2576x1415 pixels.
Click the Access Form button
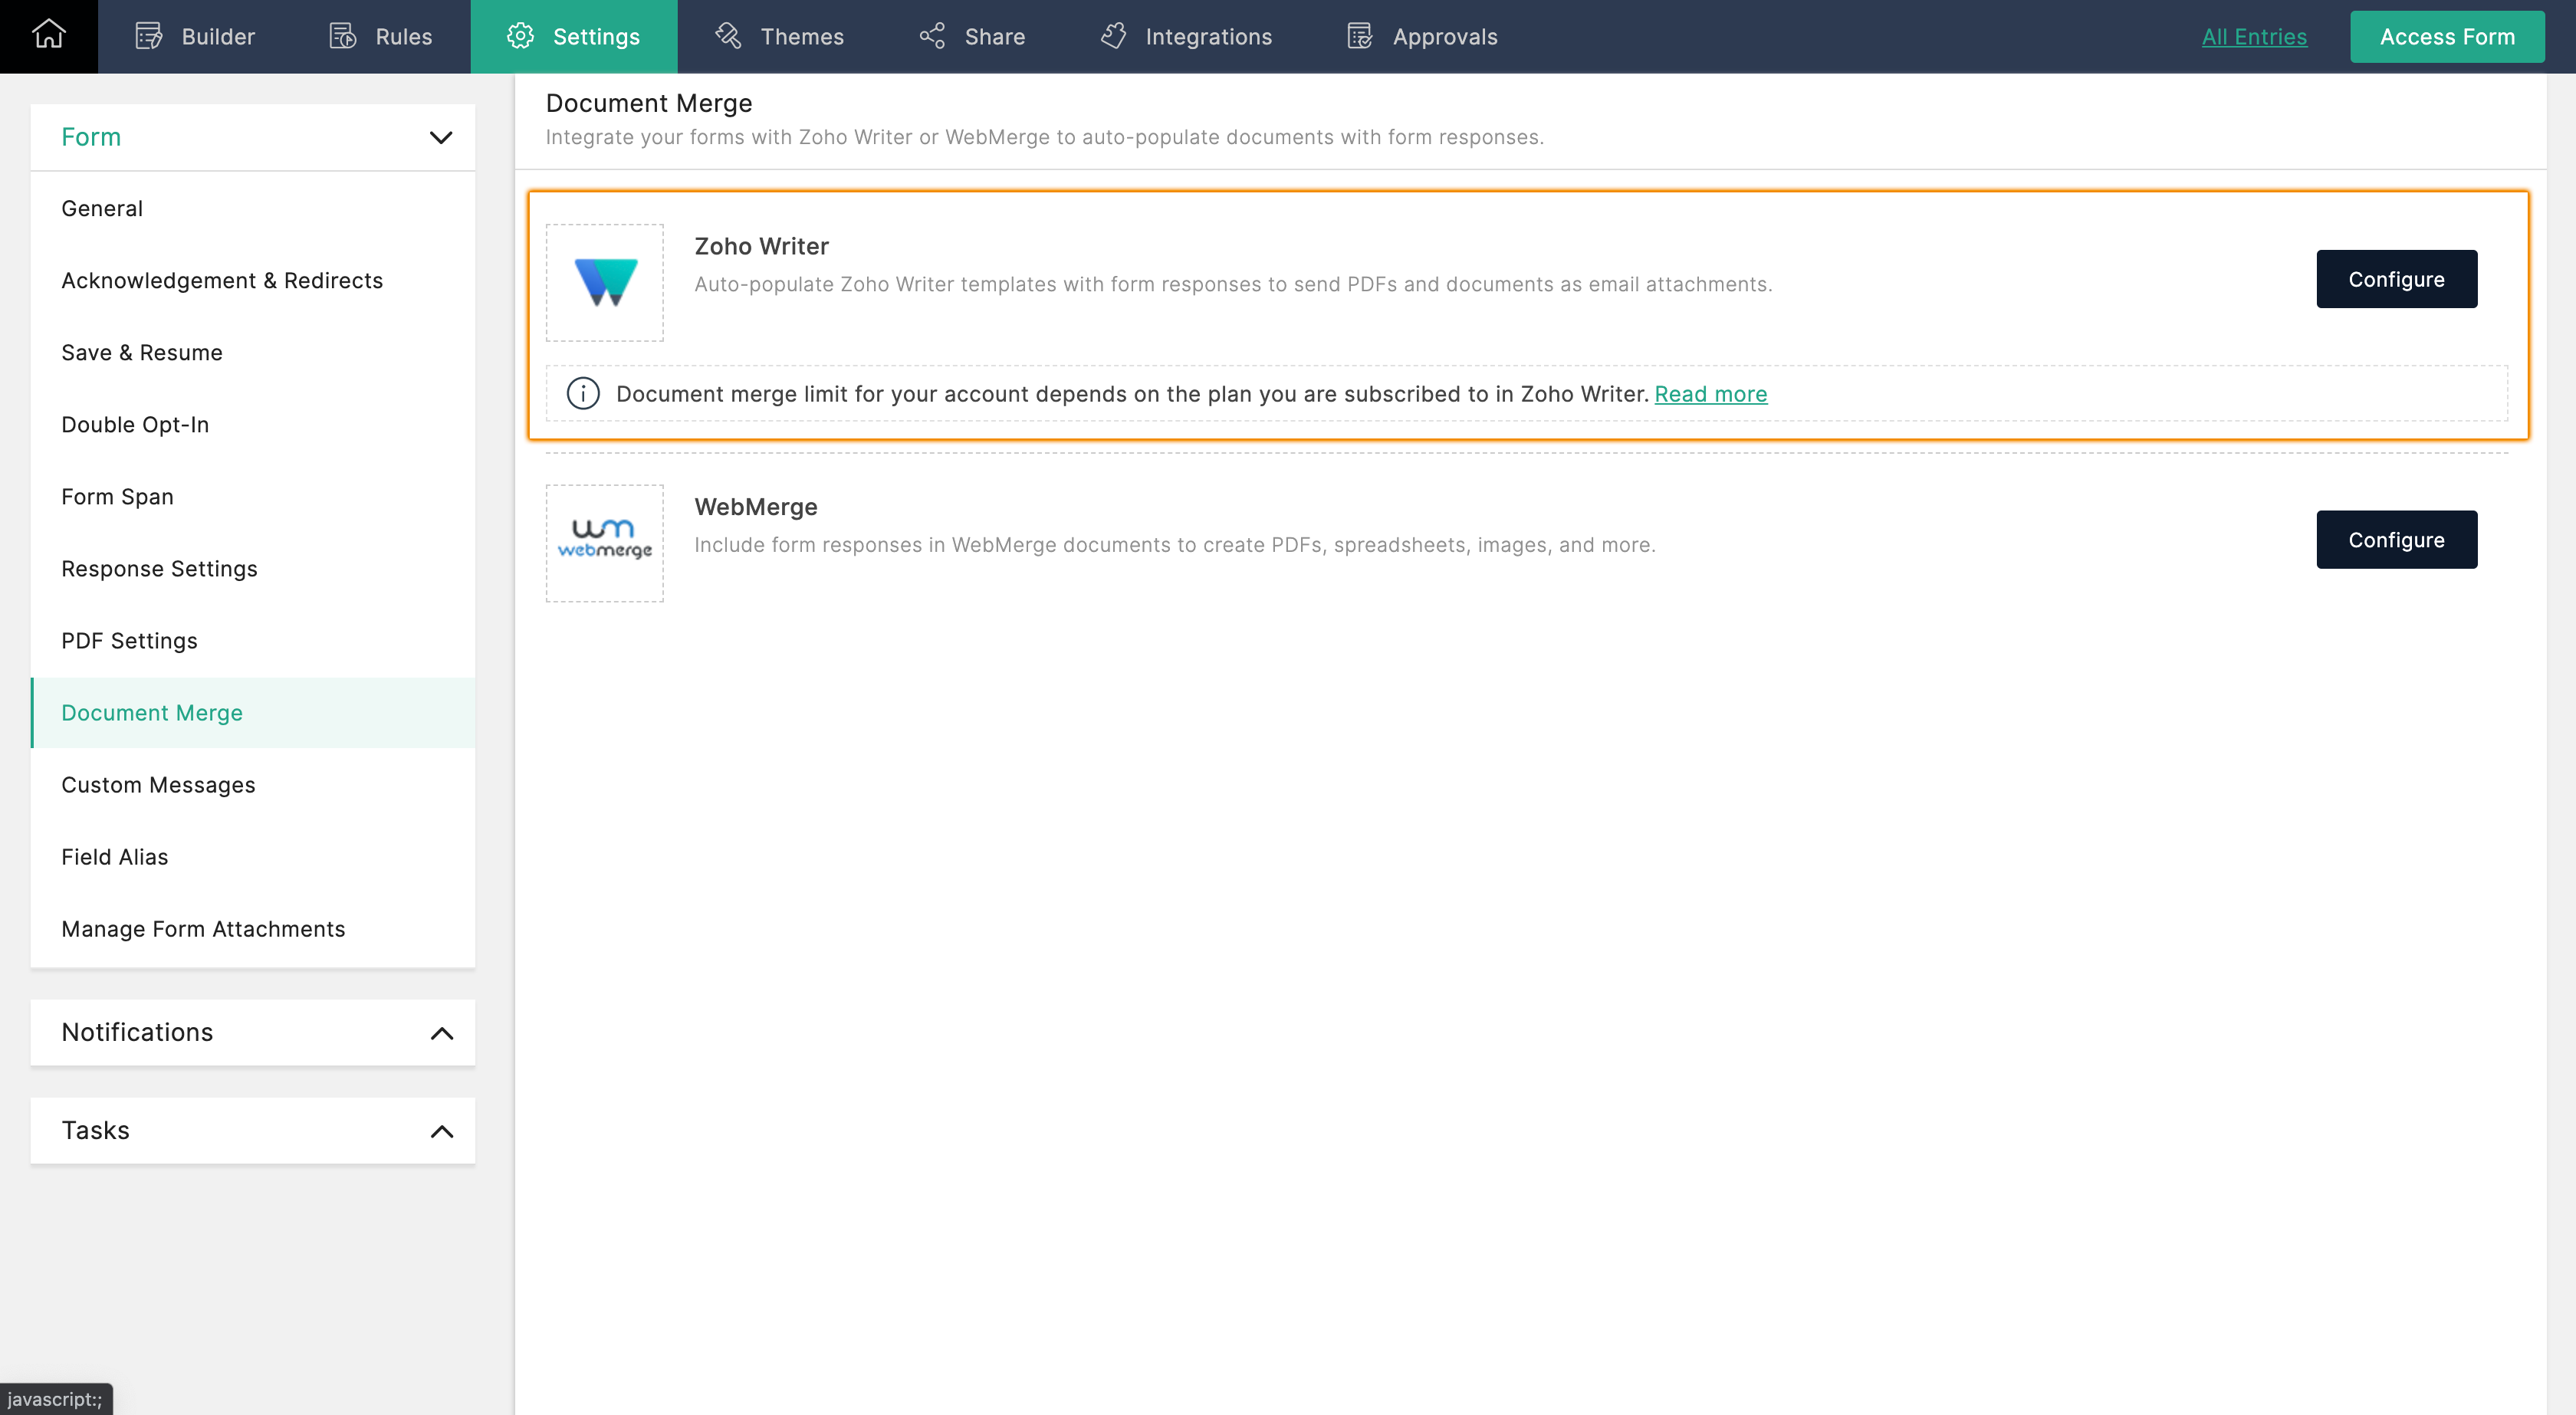click(2446, 36)
